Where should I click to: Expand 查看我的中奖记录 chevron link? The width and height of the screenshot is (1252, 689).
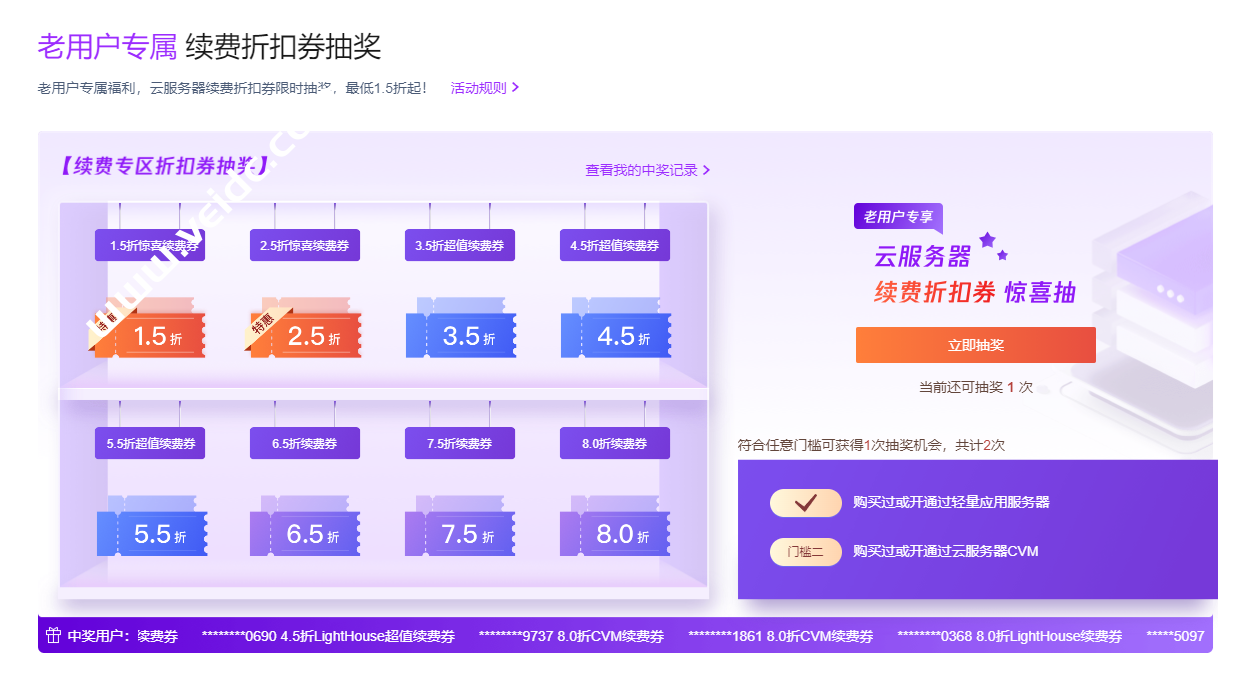[x=707, y=171]
